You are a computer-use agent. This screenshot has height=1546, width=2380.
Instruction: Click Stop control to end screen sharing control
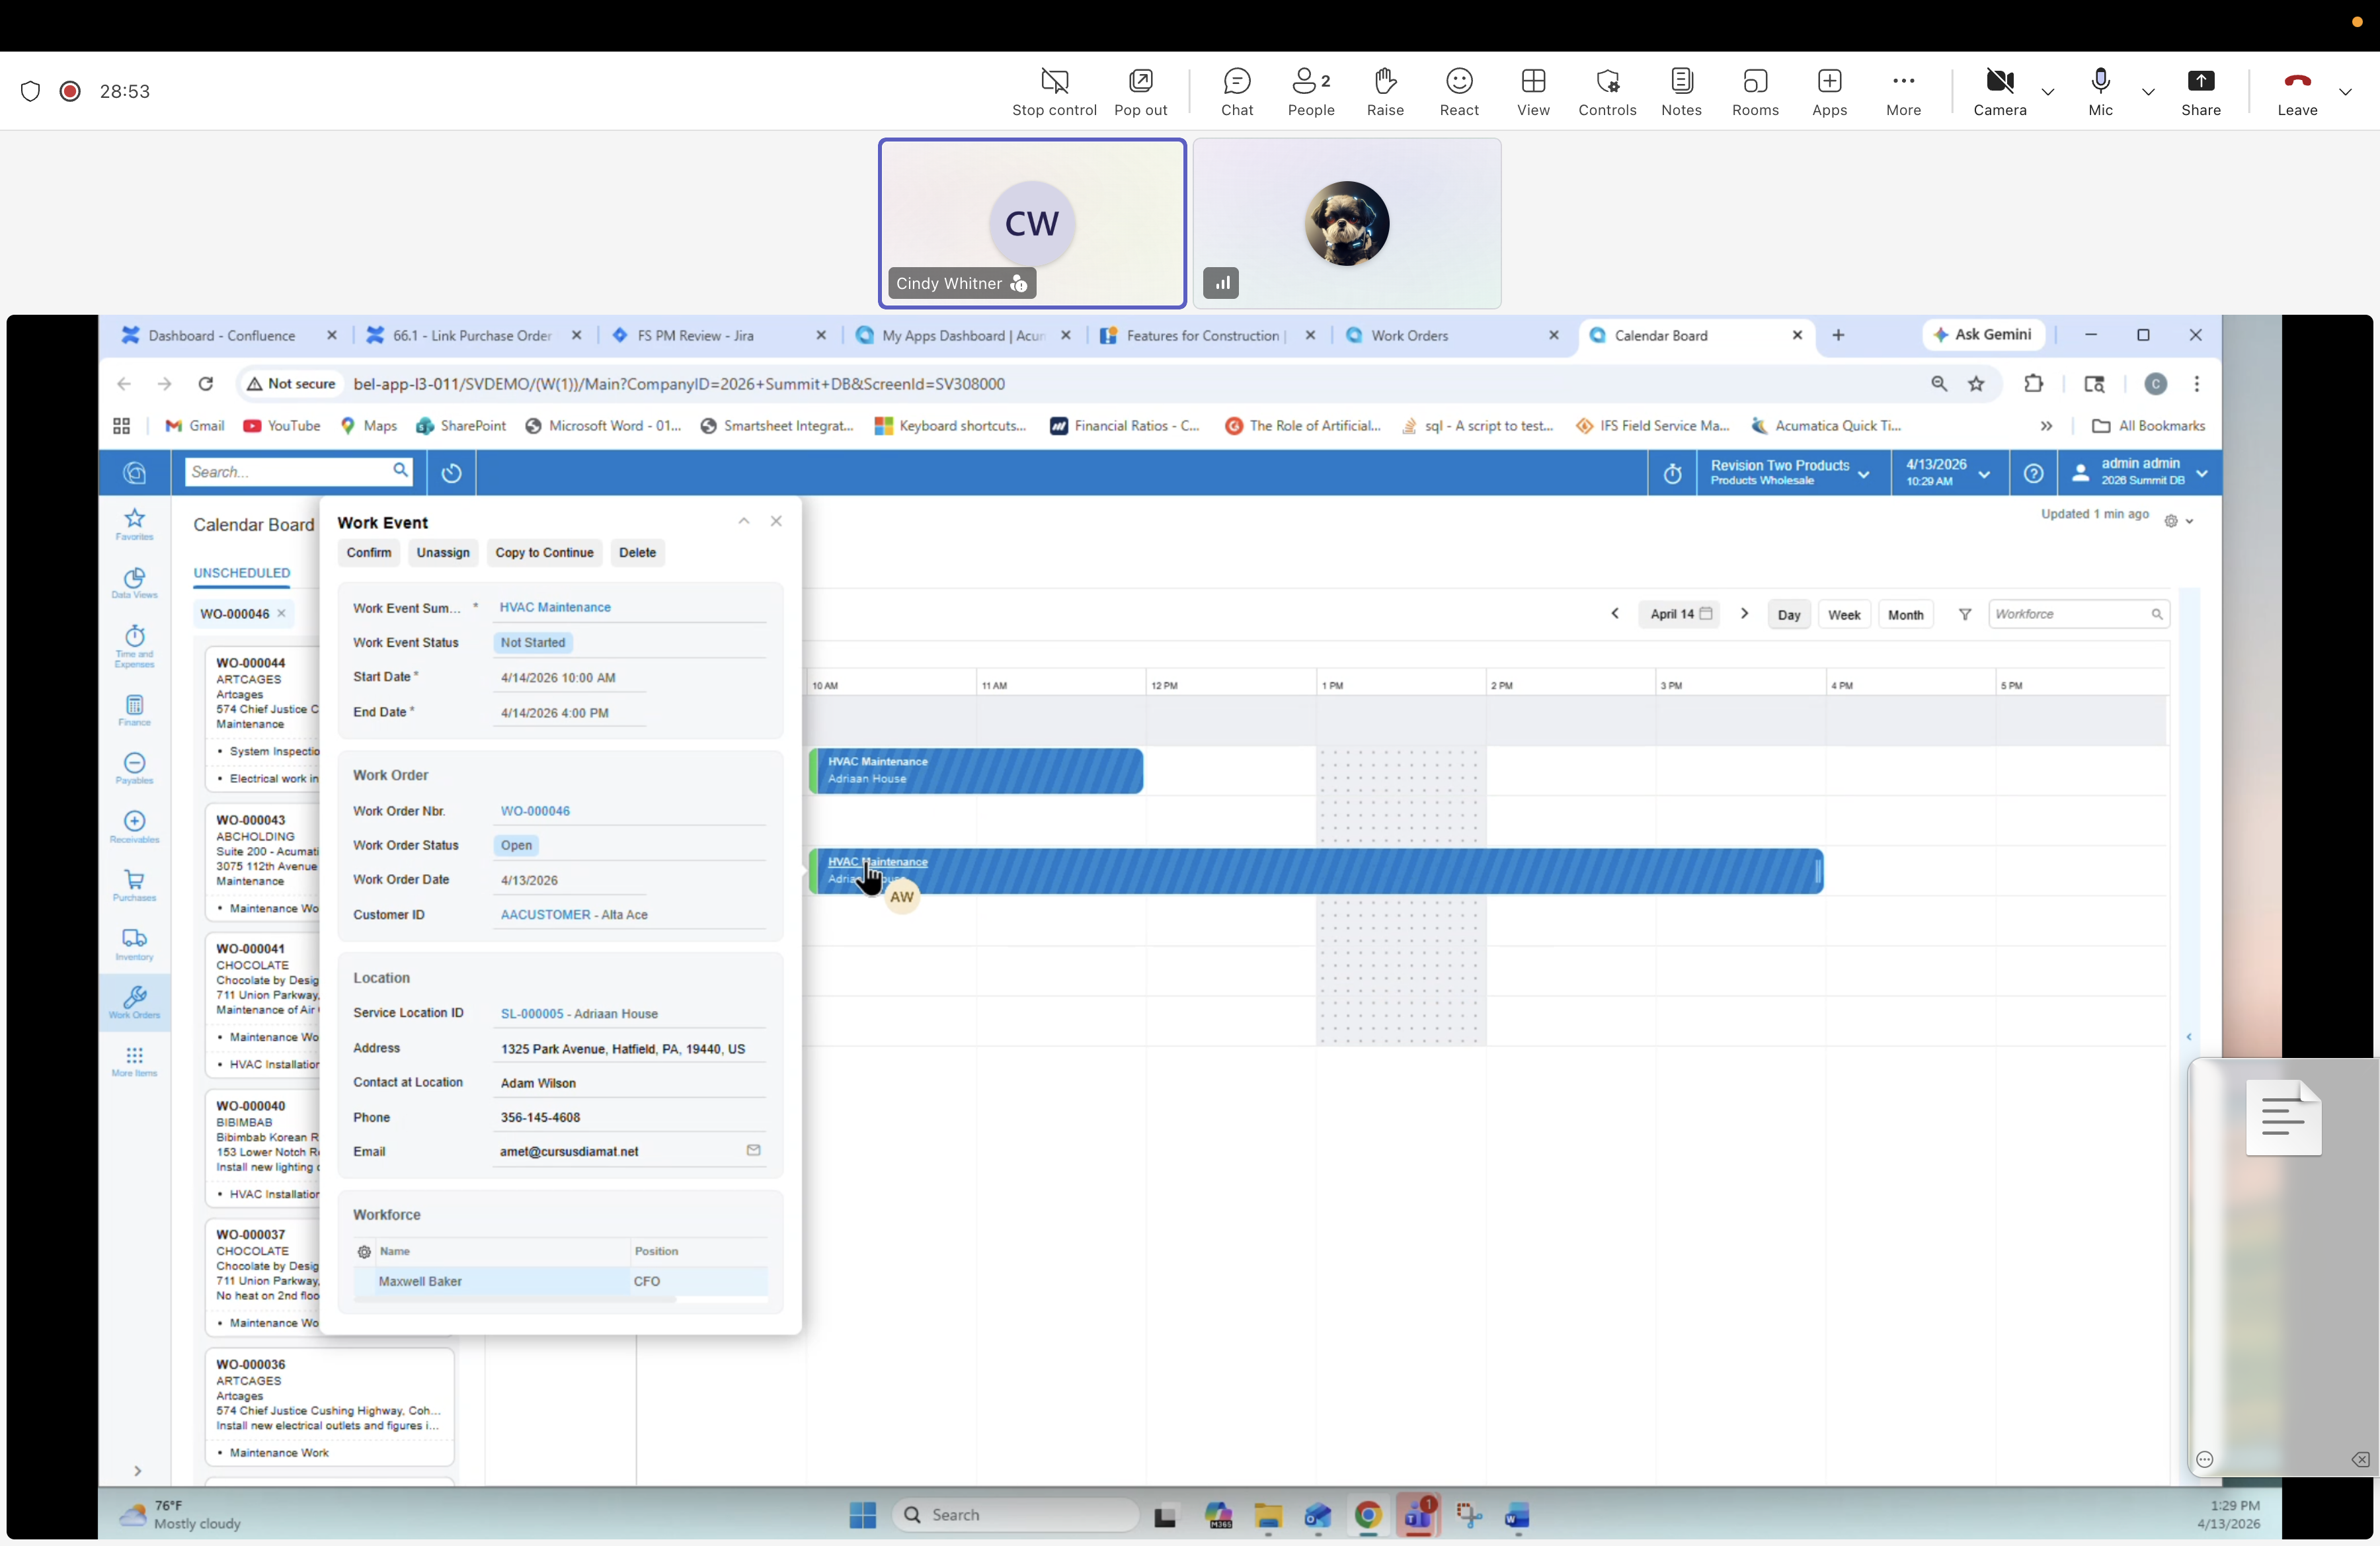(x=1054, y=91)
